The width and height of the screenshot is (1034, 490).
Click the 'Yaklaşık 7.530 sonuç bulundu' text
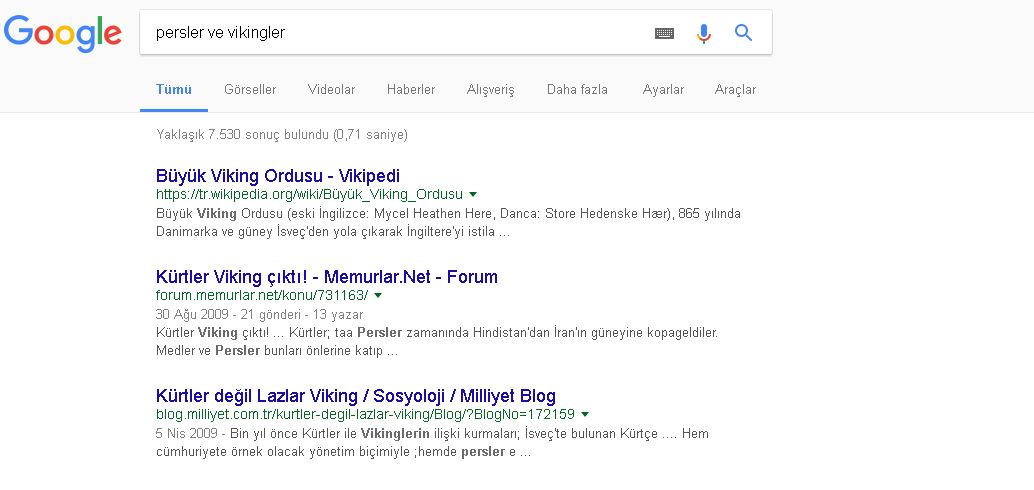[x=282, y=135]
